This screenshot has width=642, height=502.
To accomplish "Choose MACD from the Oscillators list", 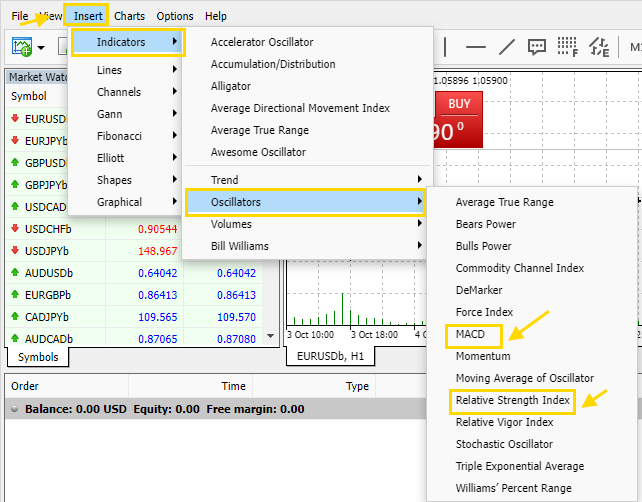I will coord(470,334).
